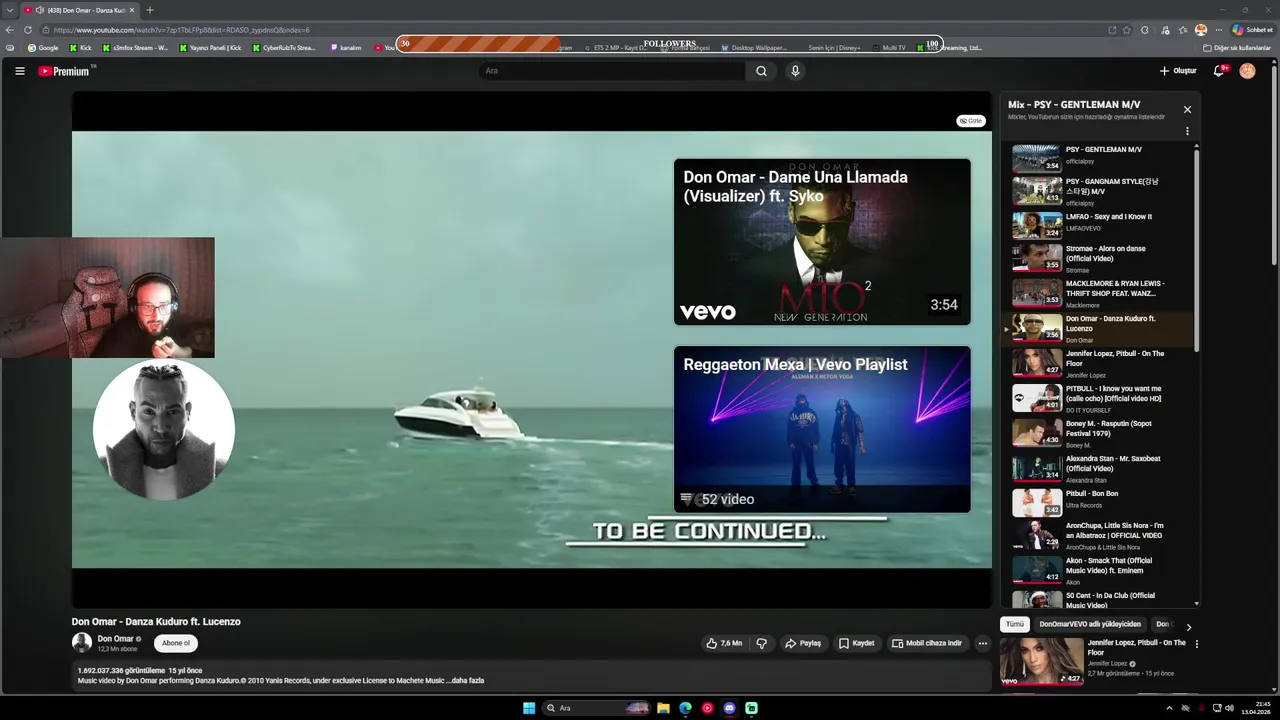The width and height of the screenshot is (1280, 720).
Task: Open the account avatar menu
Action: click(1247, 71)
